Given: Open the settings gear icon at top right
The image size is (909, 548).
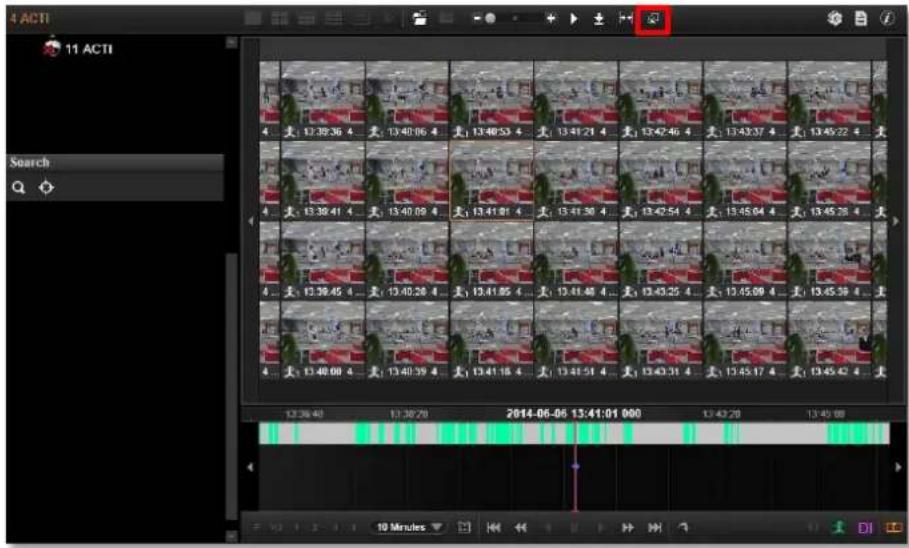Looking at the screenshot, I should (x=835, y=19).
